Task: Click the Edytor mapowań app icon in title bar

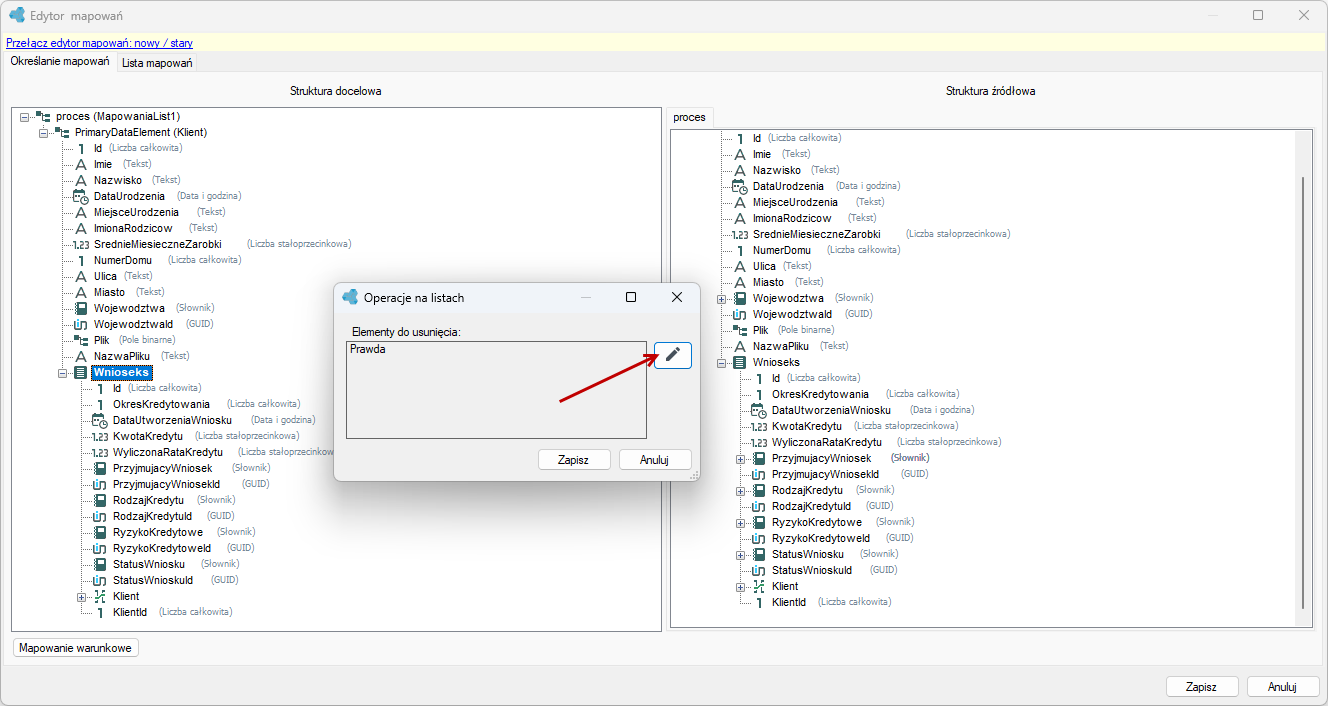Action: [x=17, y=15]
